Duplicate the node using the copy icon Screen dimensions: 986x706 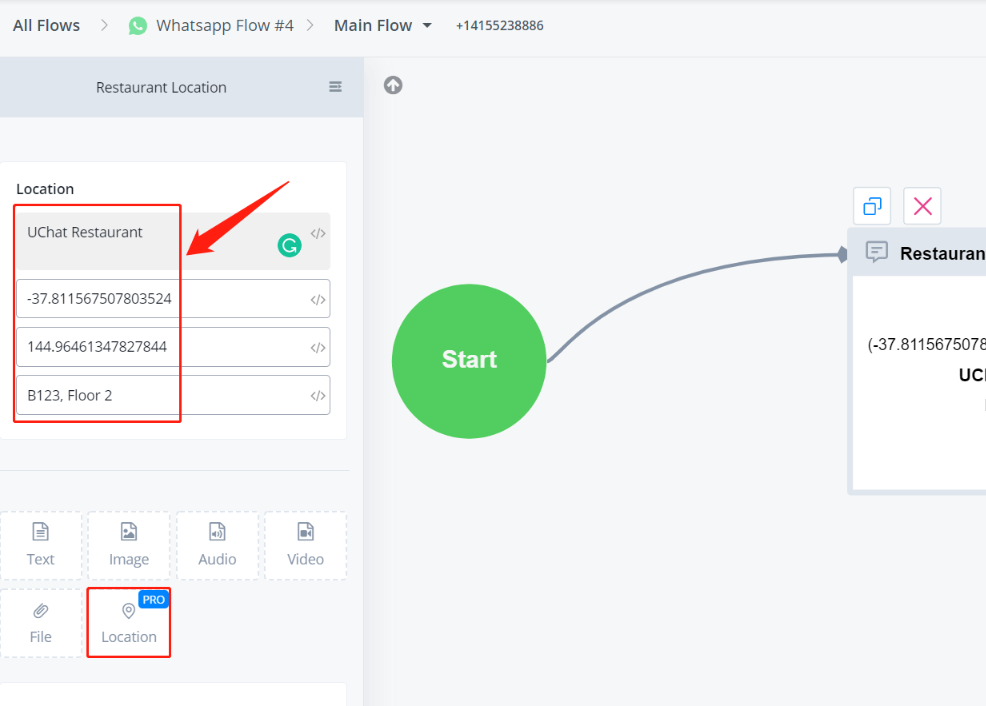[x=872, y=206]
